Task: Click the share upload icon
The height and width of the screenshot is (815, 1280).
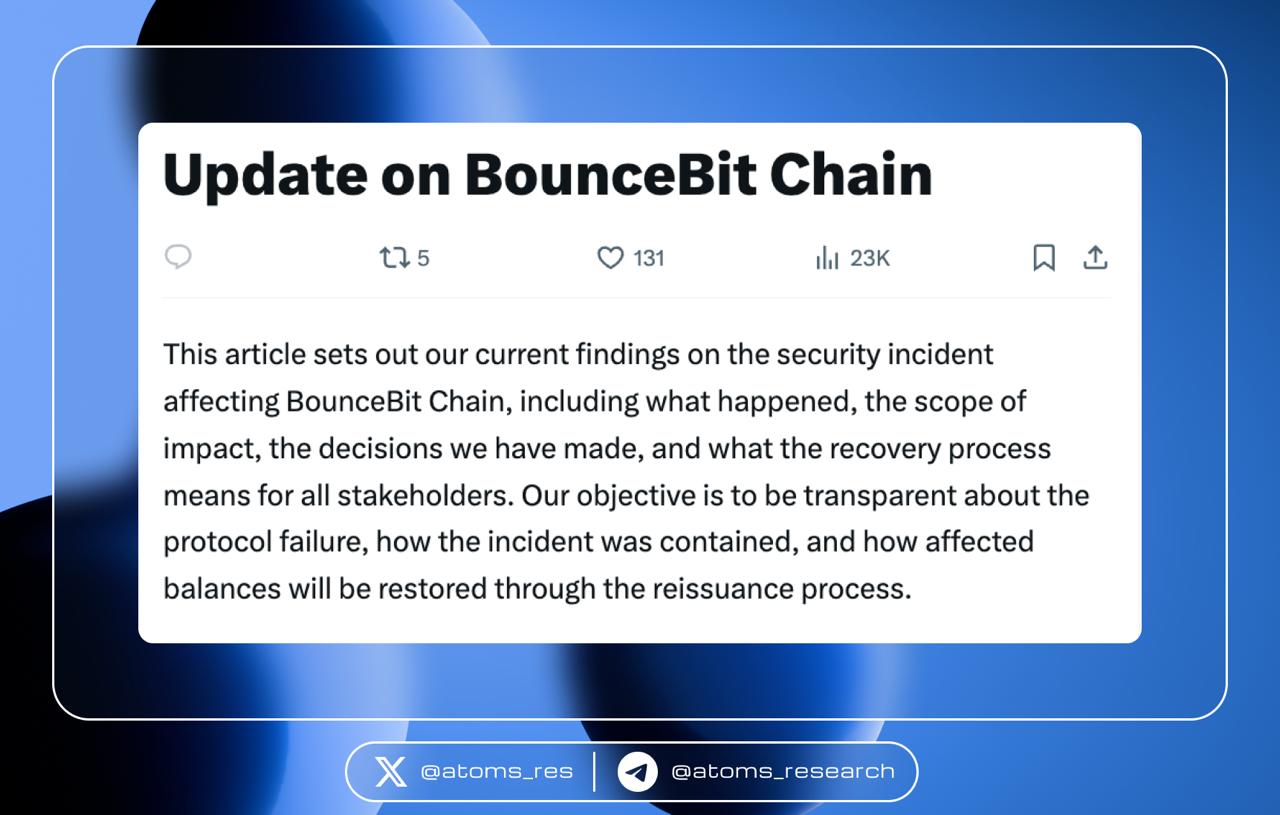Action: (1096, 258)
